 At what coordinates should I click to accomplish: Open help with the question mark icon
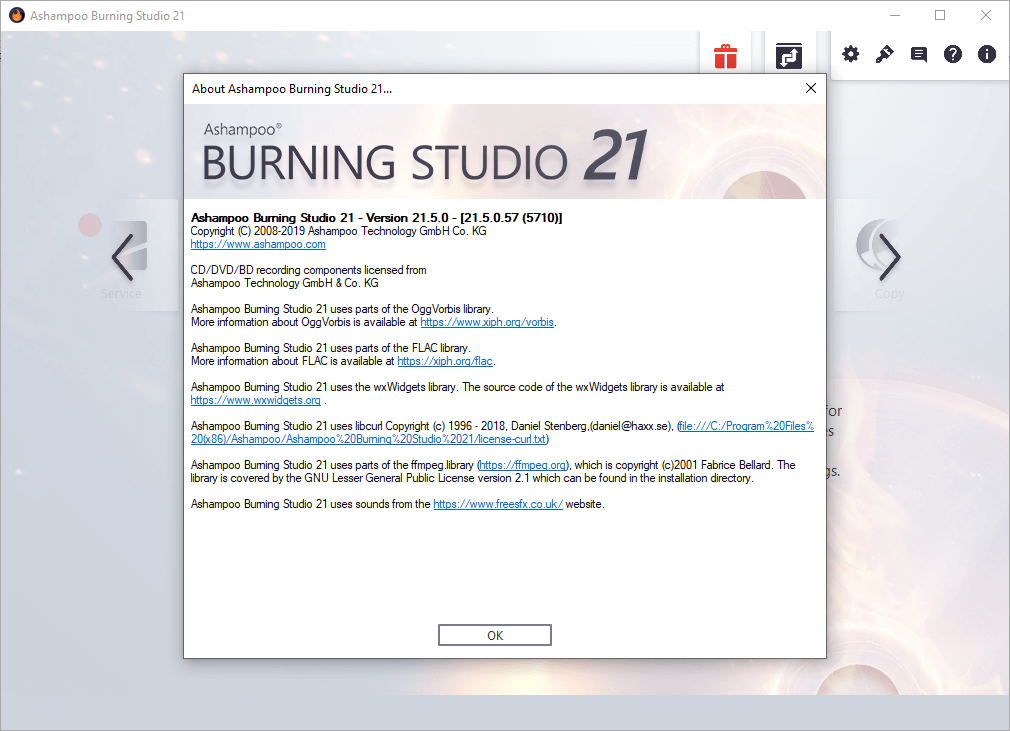coord(953,54)
